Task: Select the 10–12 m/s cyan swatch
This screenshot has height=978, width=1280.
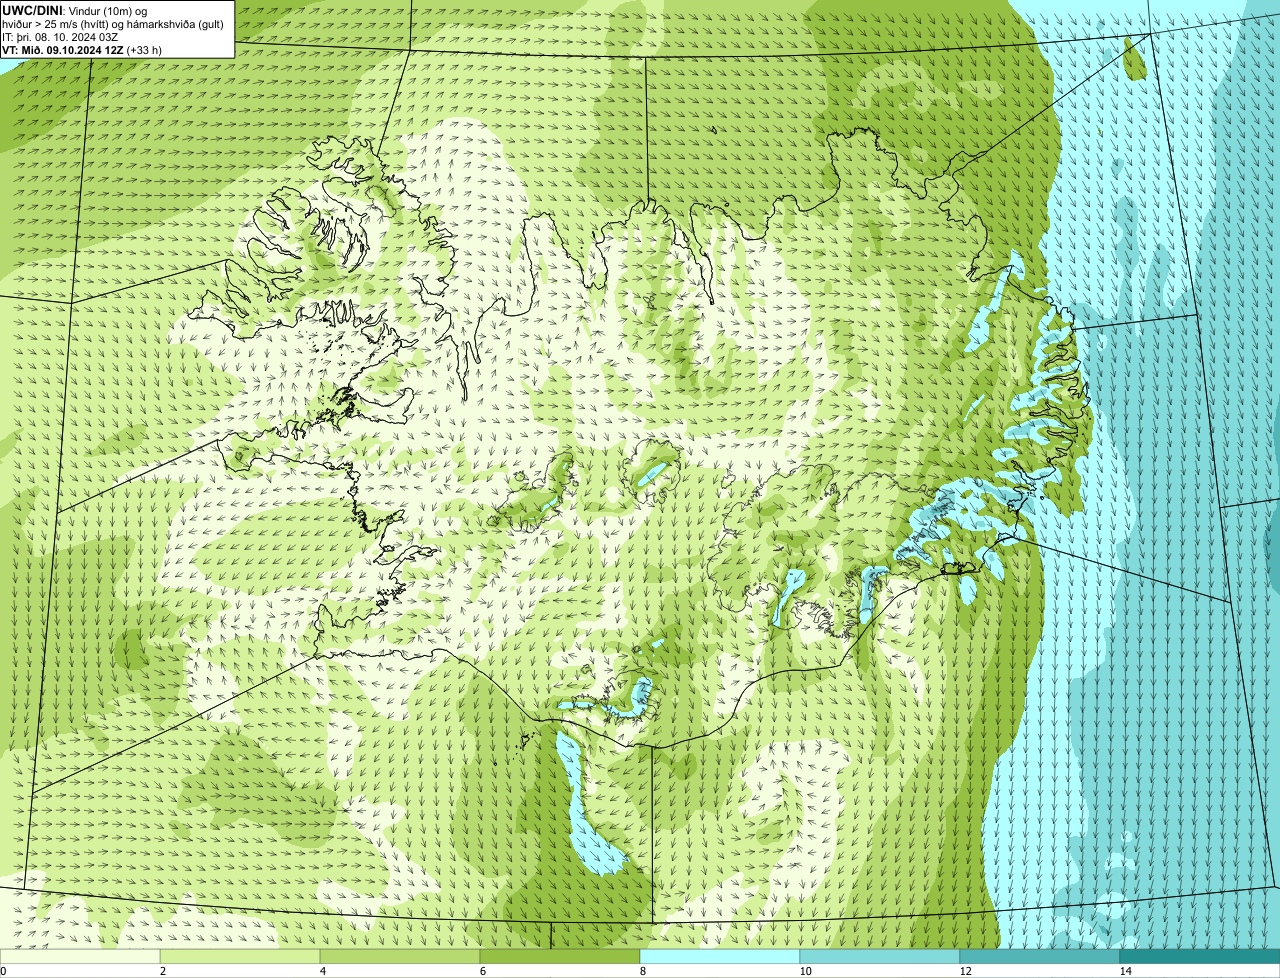Action: coord(880,956)
